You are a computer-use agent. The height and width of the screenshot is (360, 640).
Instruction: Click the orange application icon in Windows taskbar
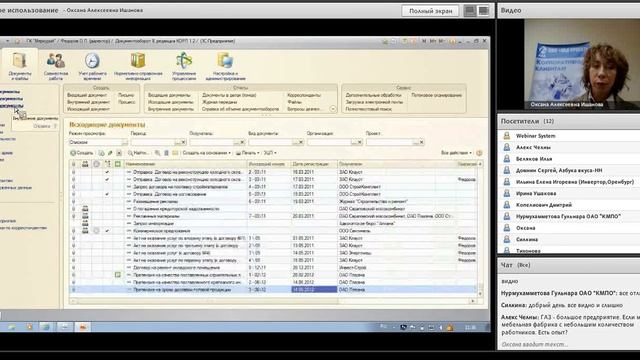click(x=83, y=327)
